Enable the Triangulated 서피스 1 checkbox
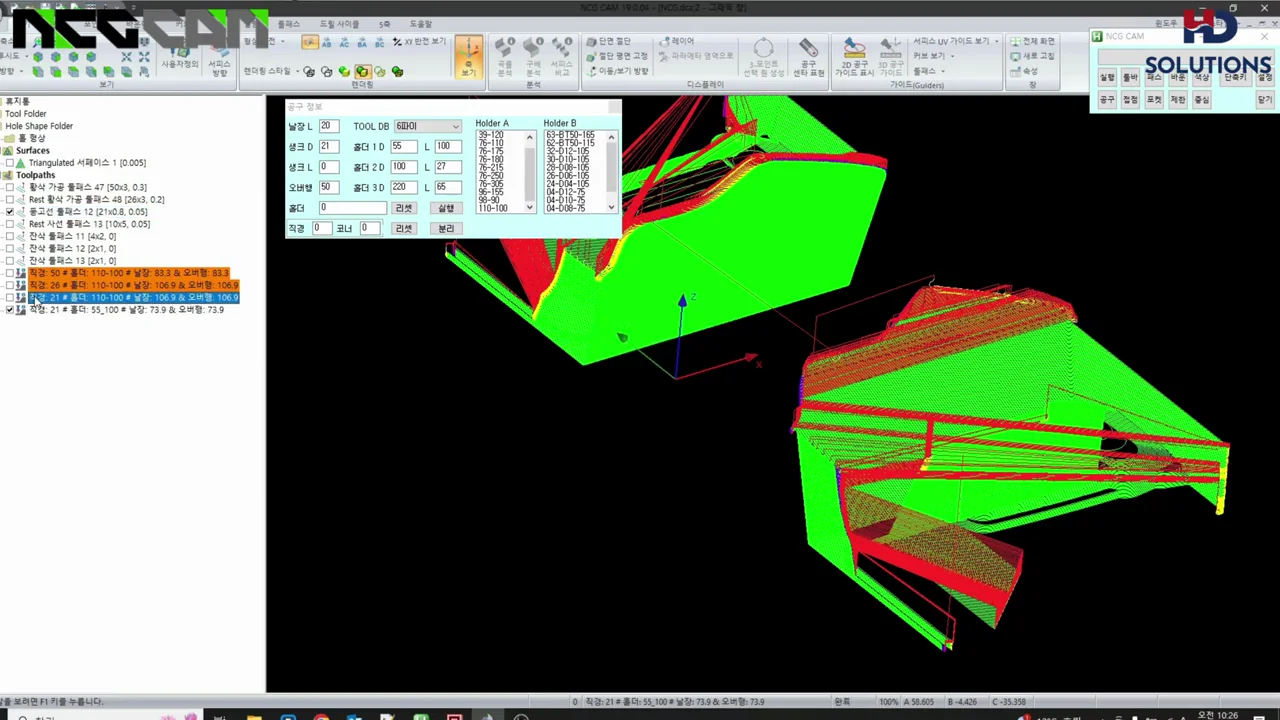This screenshot has width=1280, height=720. (x=10, y=163)
